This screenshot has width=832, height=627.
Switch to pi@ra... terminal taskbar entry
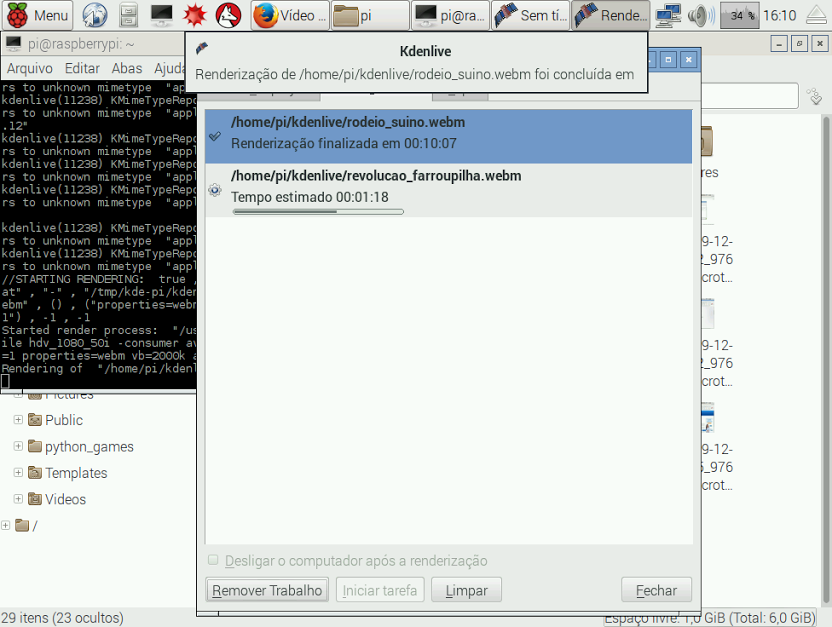(x=450, y=15)
